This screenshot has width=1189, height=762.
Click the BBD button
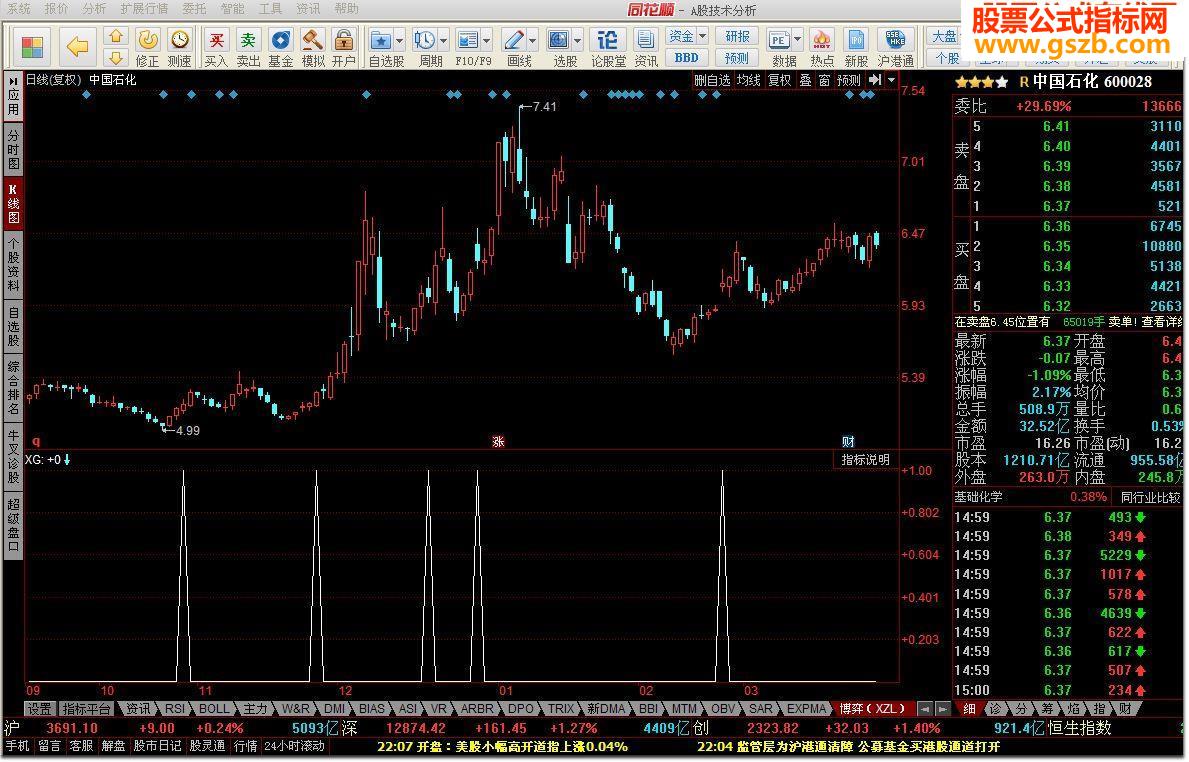coord(686,58)
